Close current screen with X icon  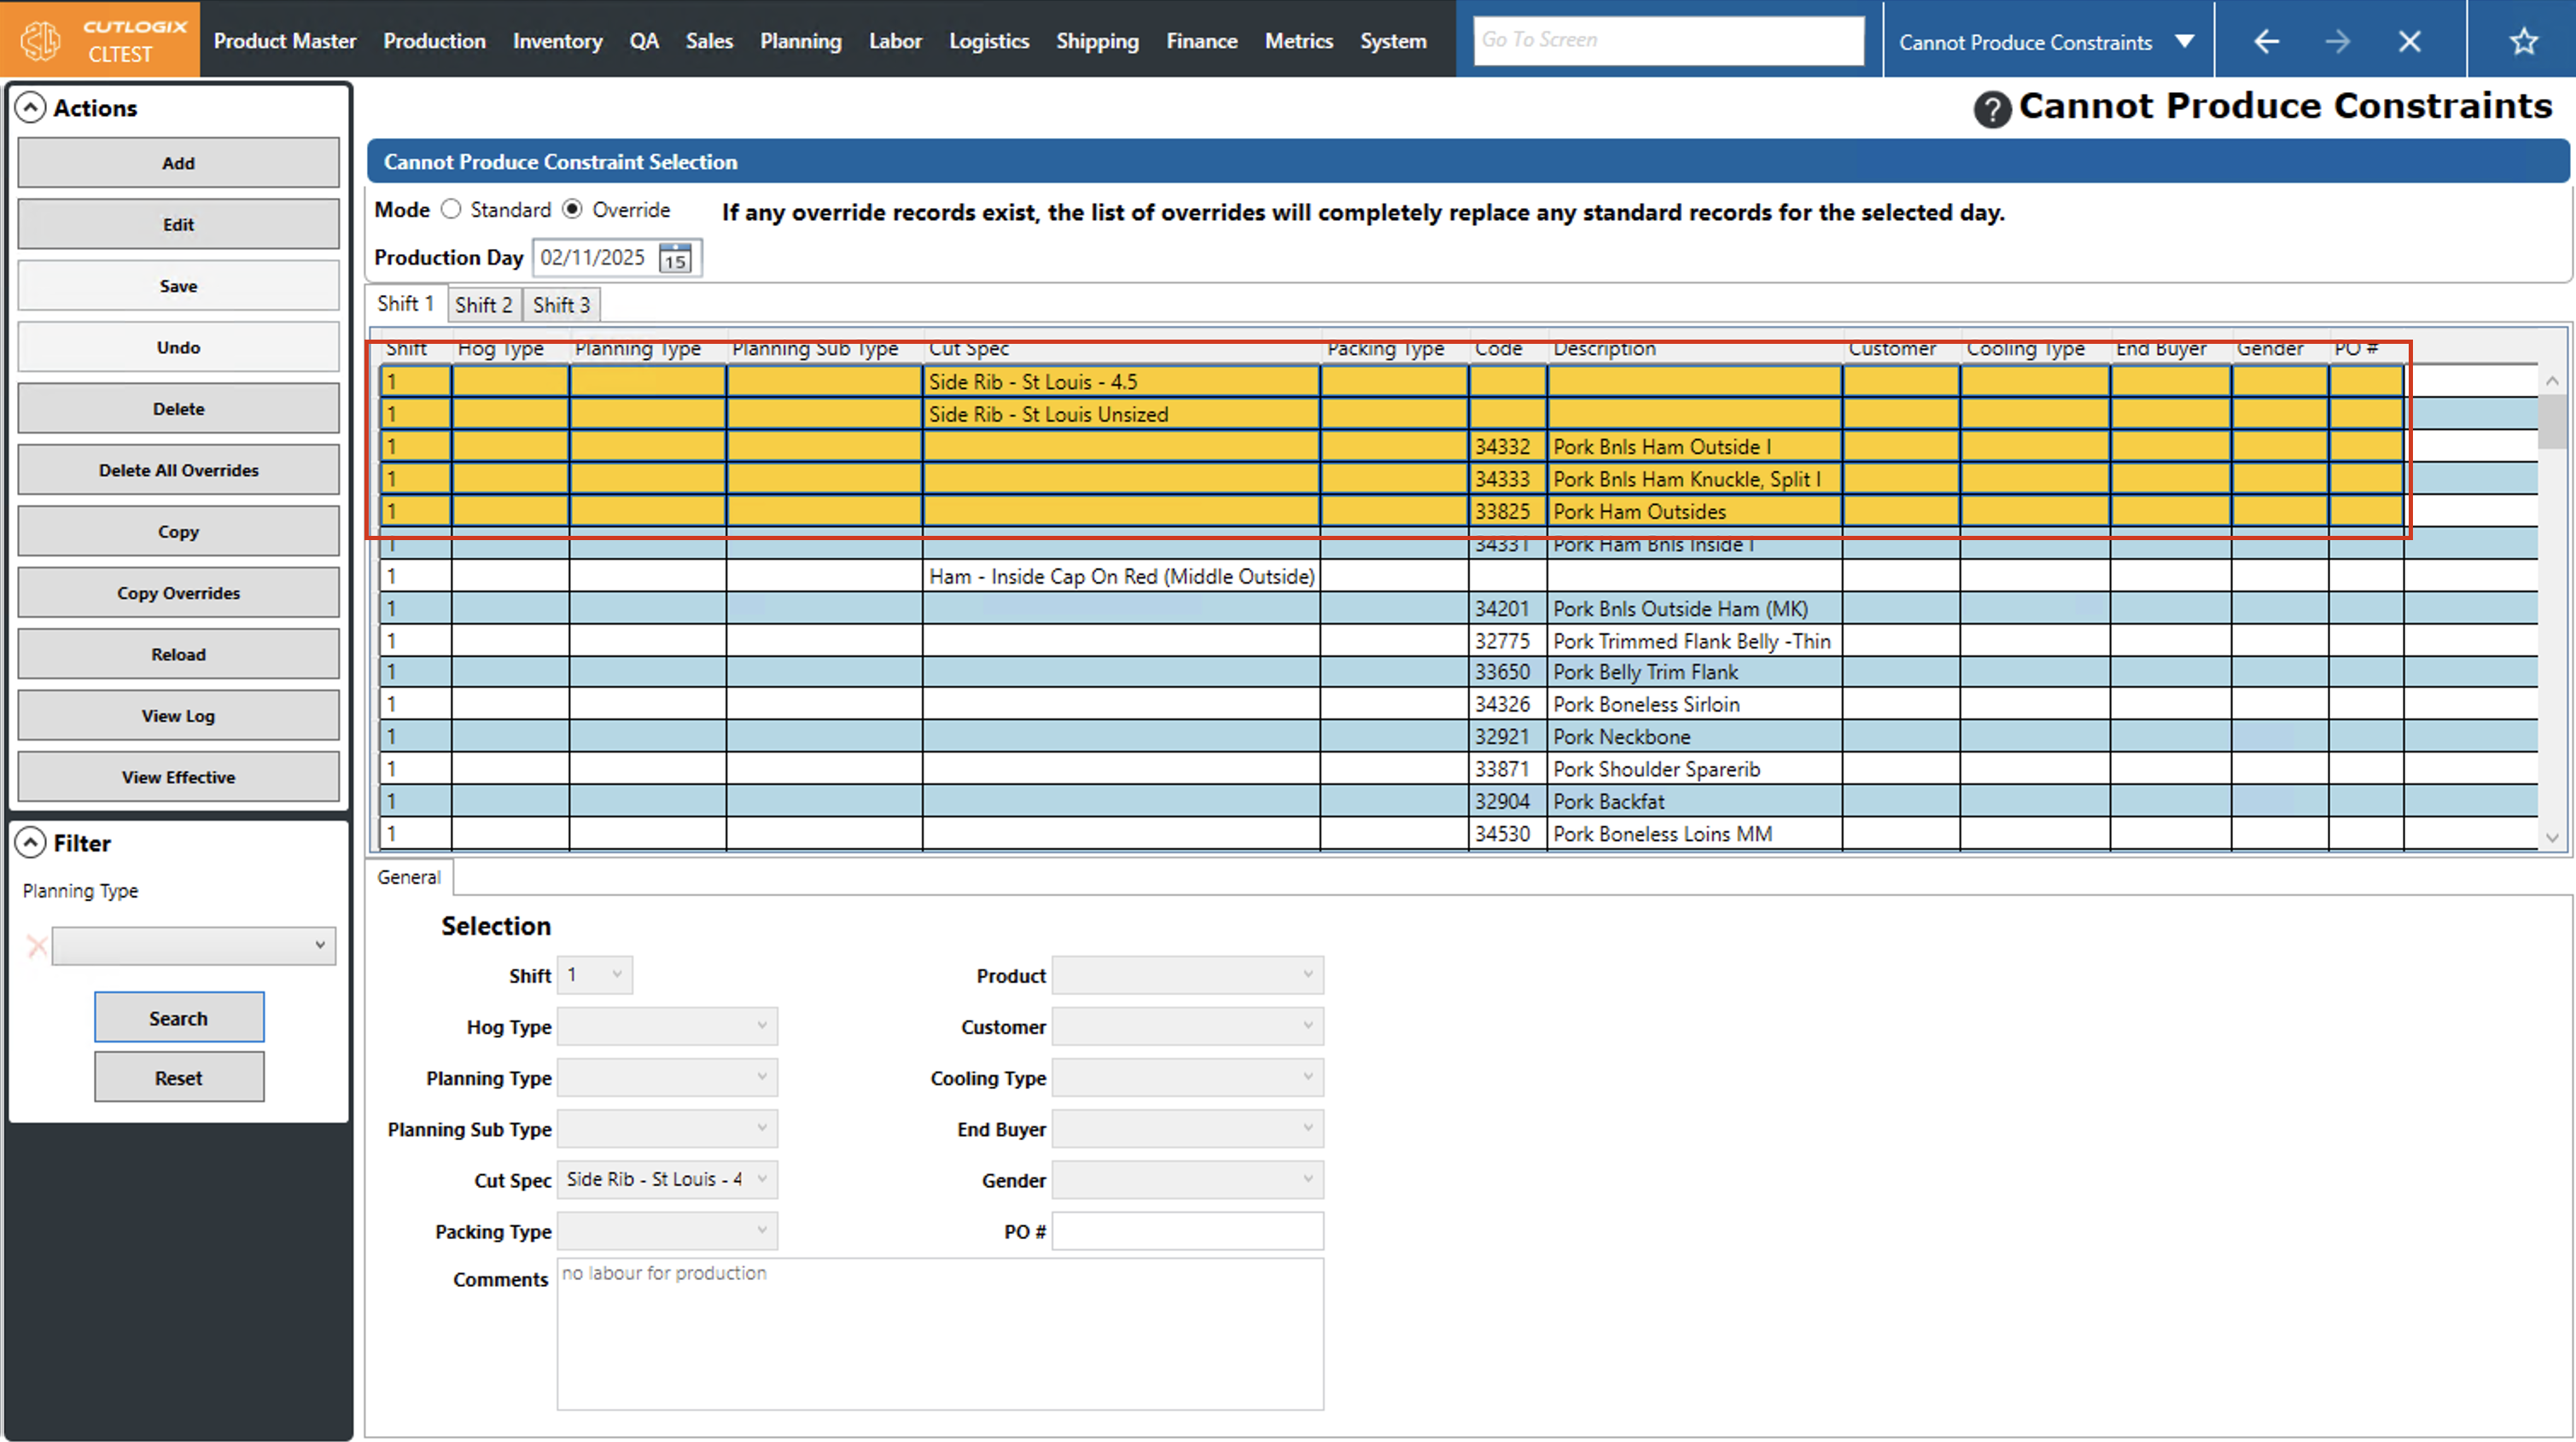[2409, 41]
